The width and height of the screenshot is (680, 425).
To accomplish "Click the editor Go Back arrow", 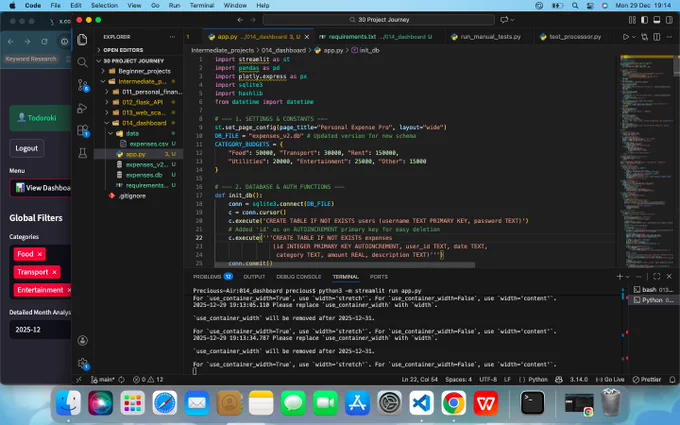I will click(240, 20).
